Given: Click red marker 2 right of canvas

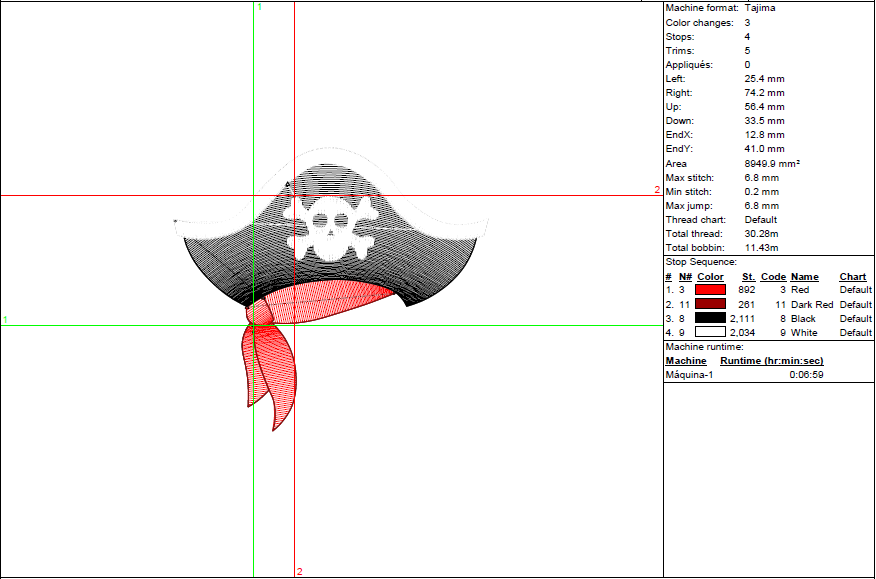Looking at the screenshot, I should 657,190.
